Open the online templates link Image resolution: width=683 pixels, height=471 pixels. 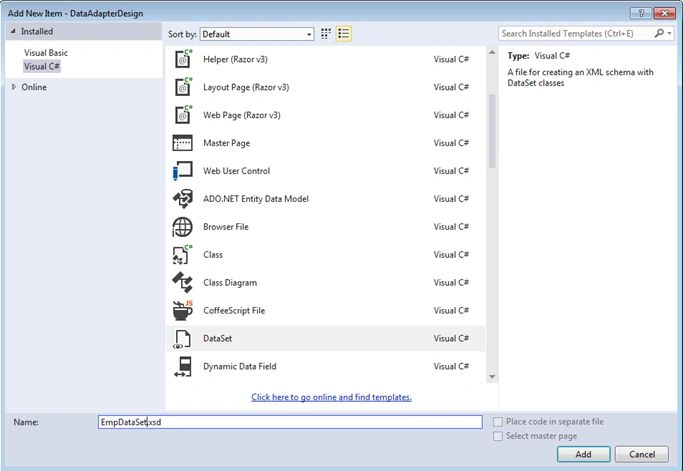[x=331, y=397]
